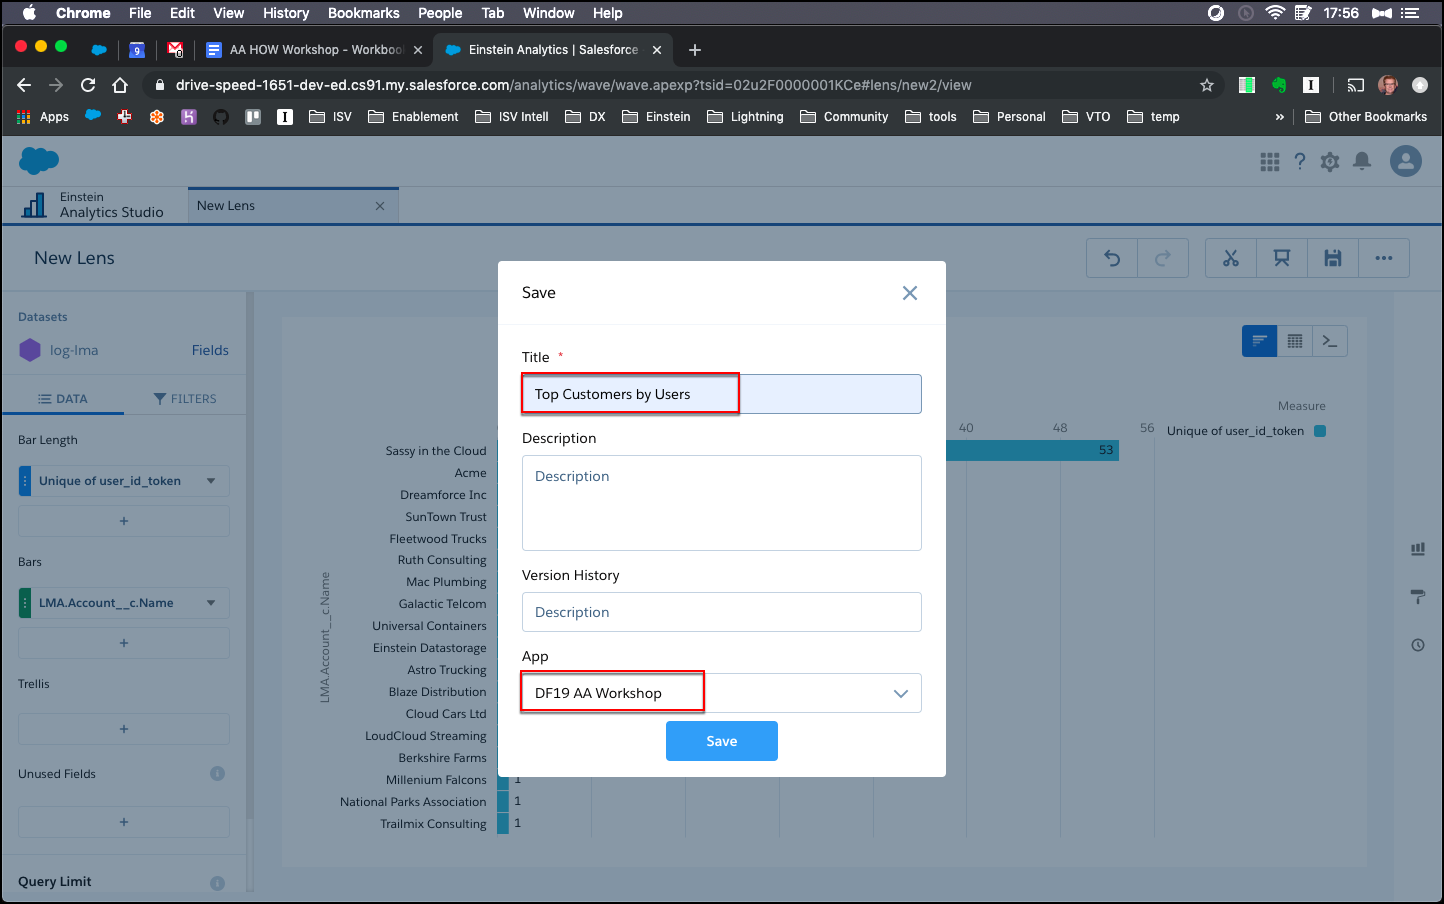The image size is (1444, 904).
Task: Show hidden bookmarks chevron
Action: 1279,117
